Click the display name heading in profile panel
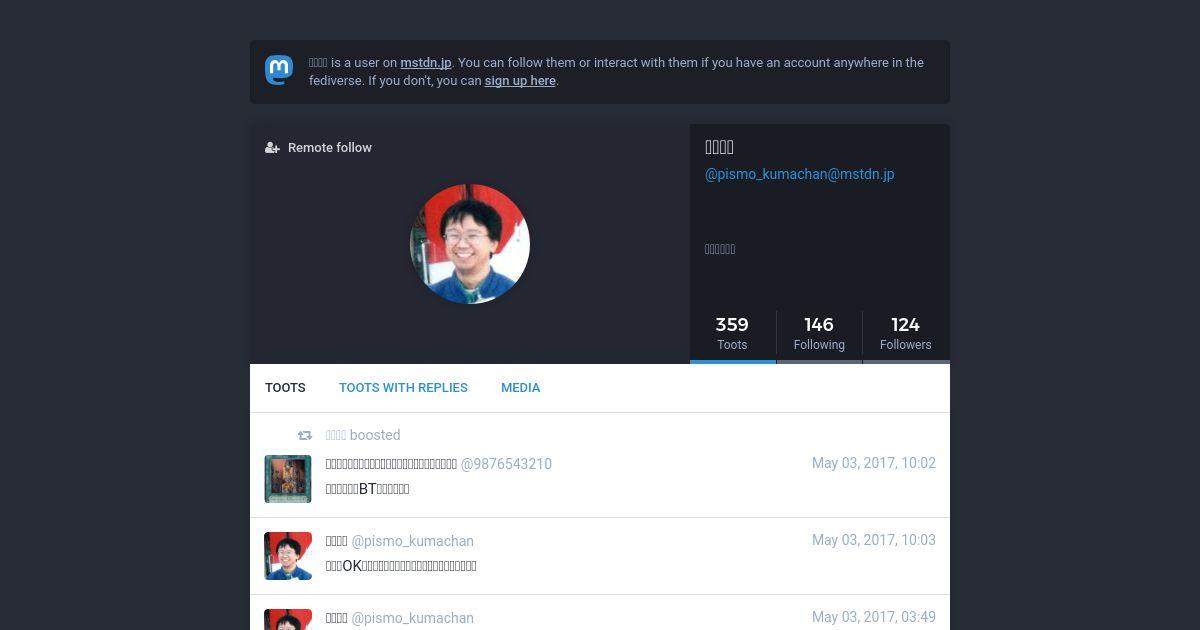 [720, 147]
